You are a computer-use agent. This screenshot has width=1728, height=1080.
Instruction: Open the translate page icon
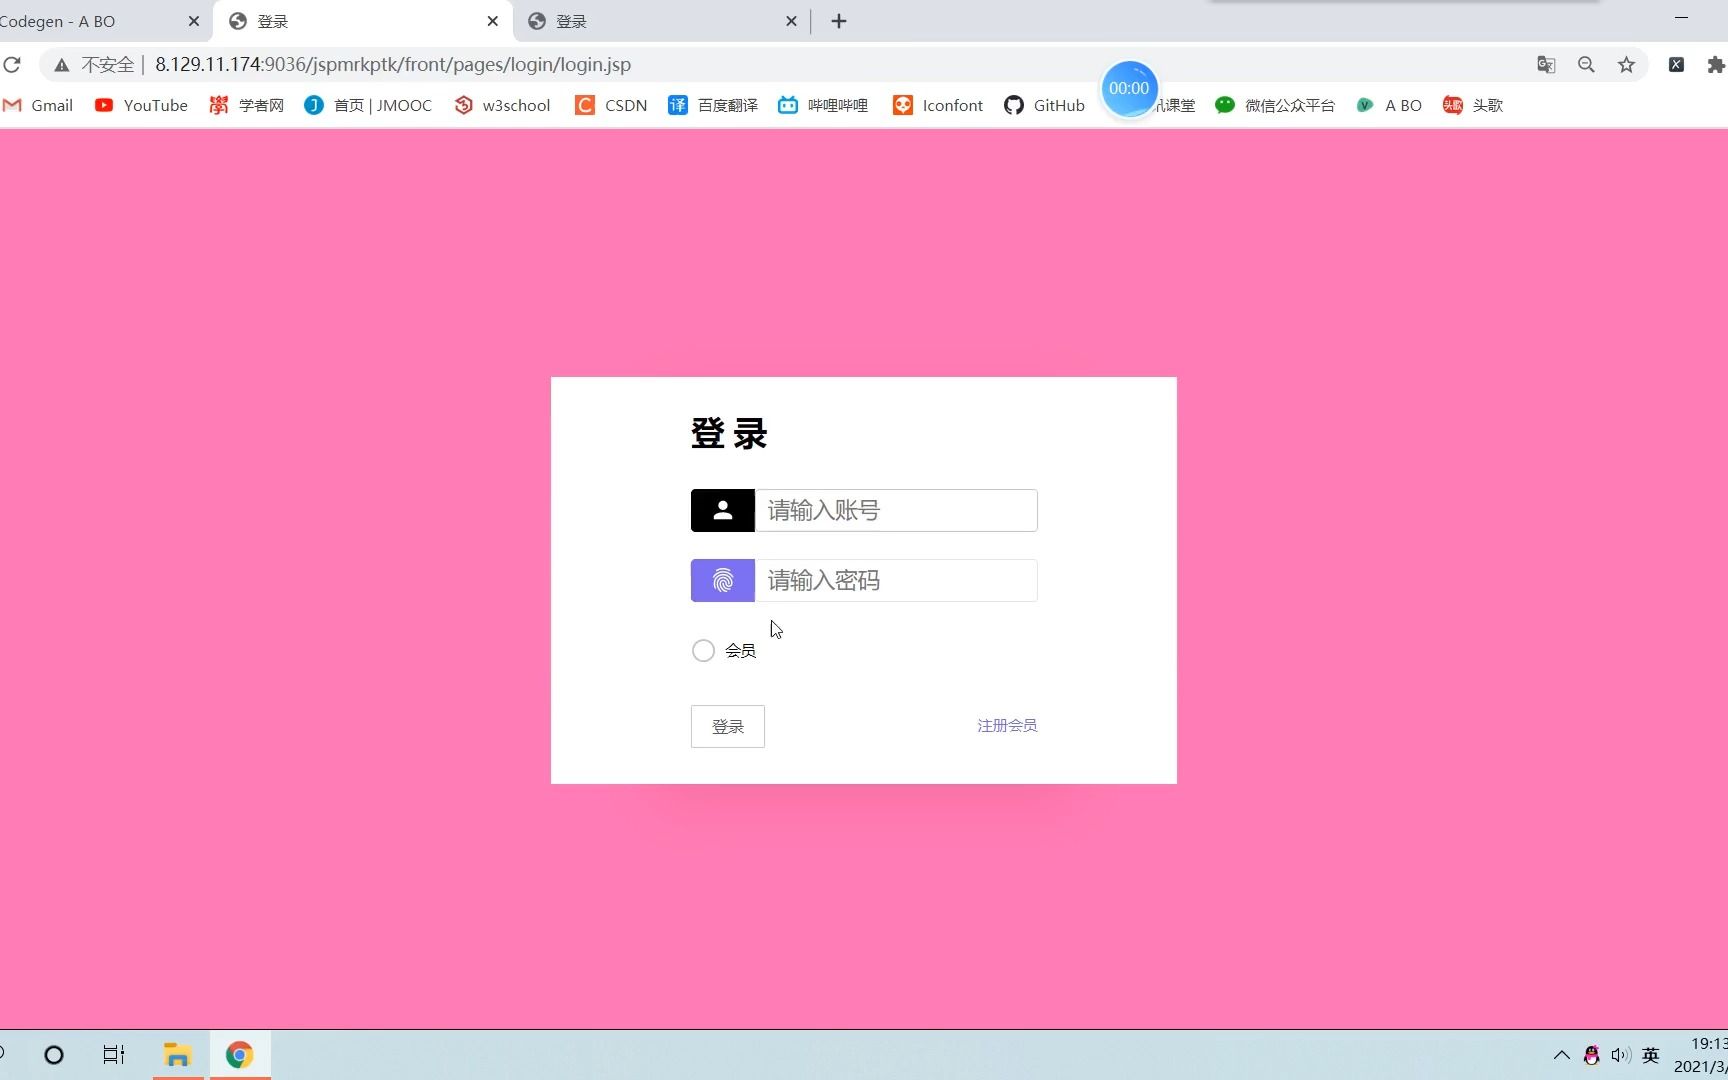click(x=1546, y=65)
